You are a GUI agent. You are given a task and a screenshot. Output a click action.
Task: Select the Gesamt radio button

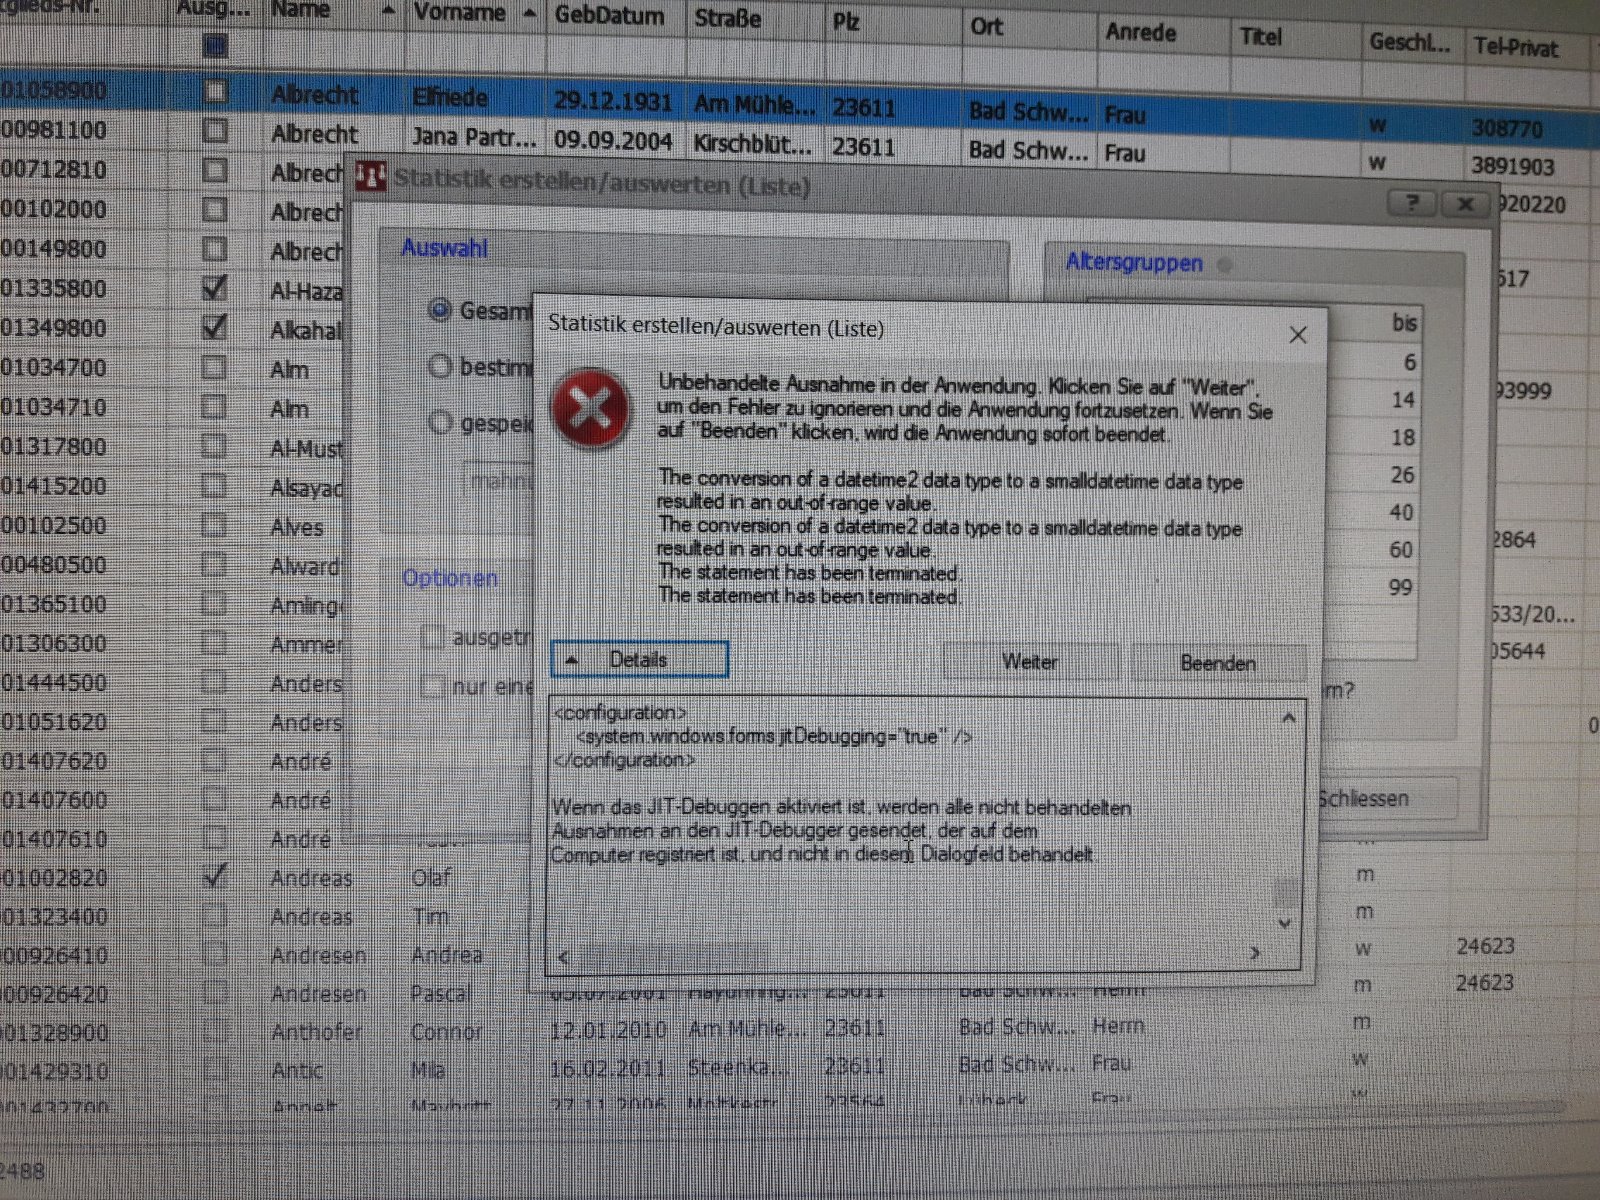coord(439,310)
